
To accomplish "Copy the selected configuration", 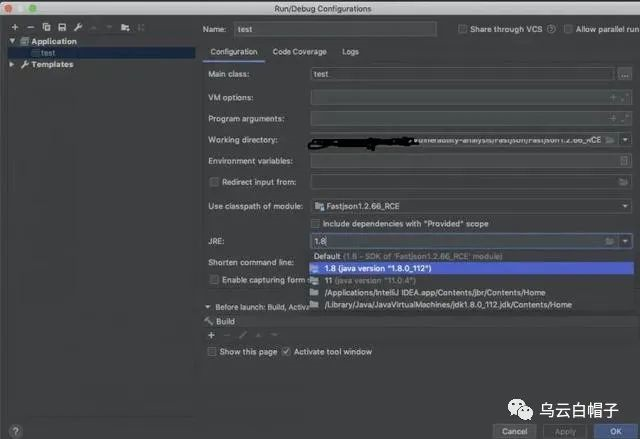I will tap(46, 27).
